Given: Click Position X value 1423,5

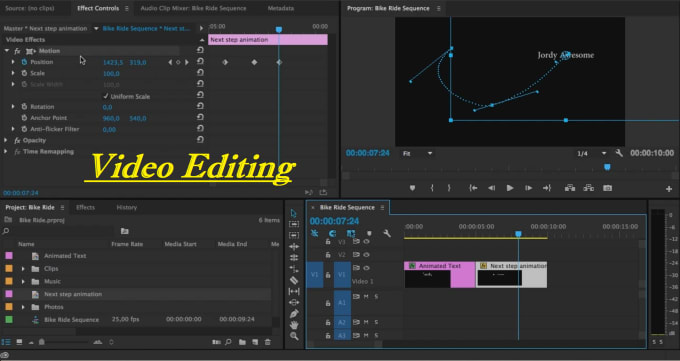Looking at the screenshot, I should (x=113, y=62).
